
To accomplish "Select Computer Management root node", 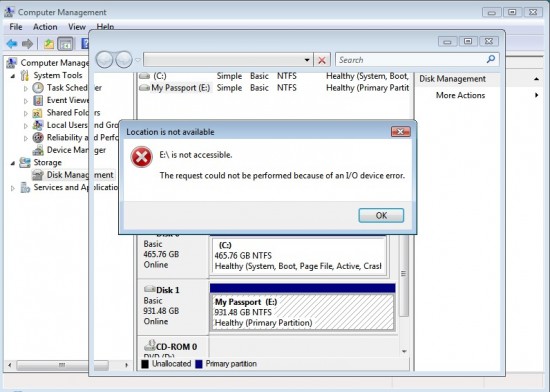I will click(x=49, y=63).
